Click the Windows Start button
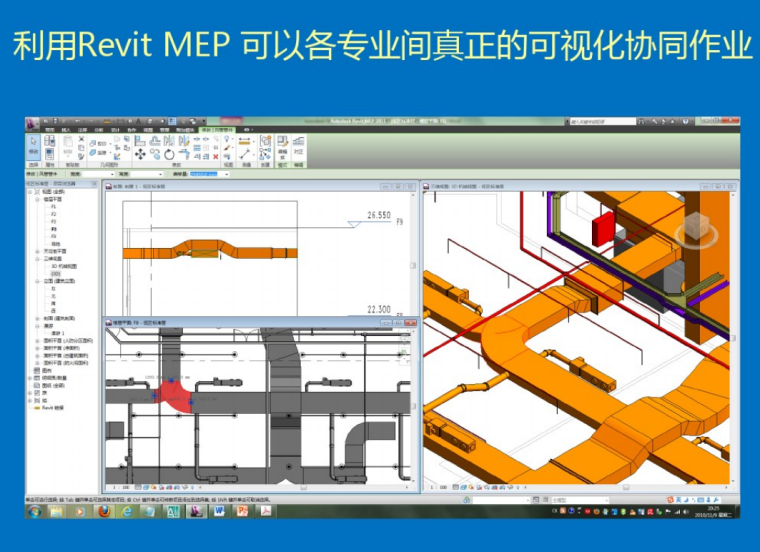The height and width of the screenshot is (552, 760). [35, 511]
